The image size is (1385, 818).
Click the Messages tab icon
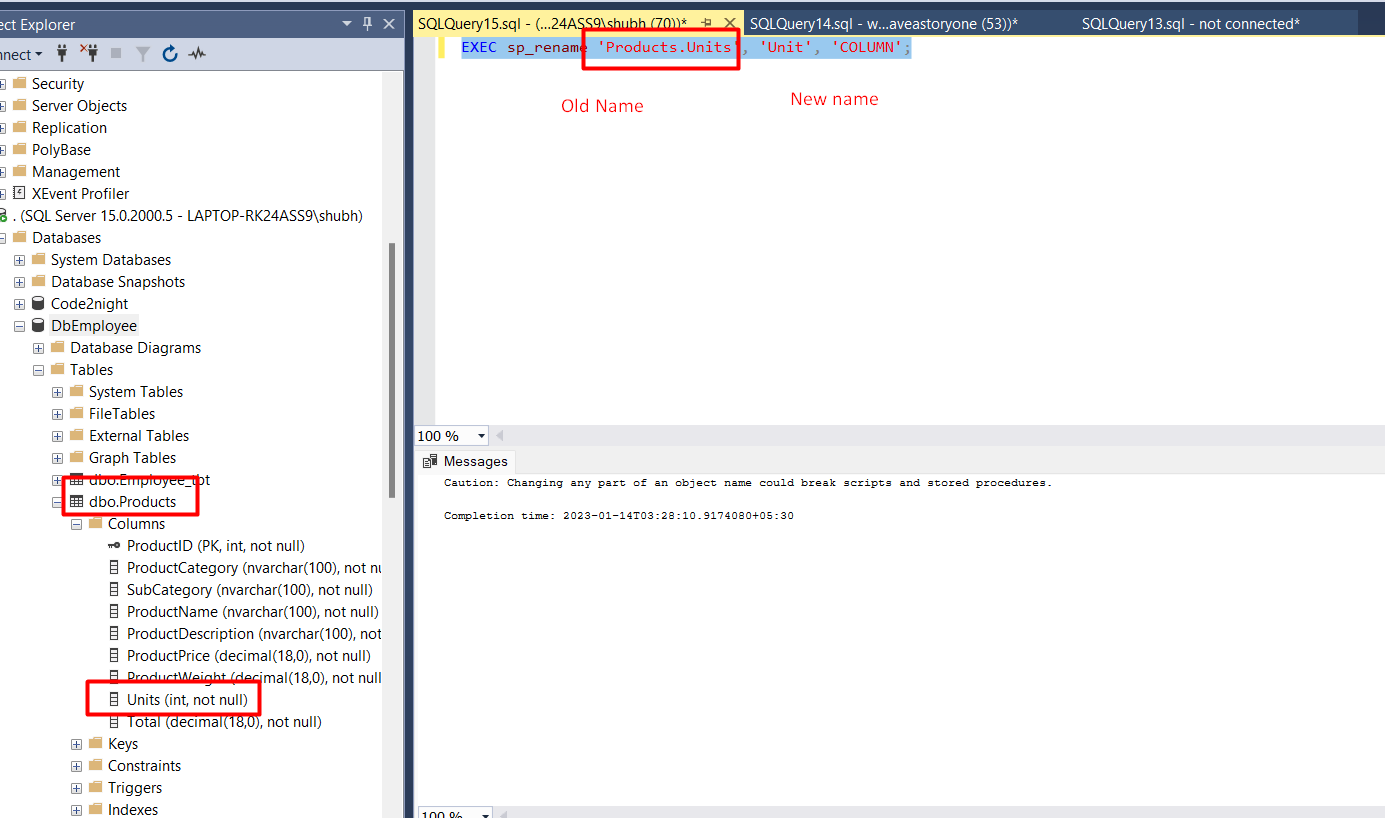point(430,461)
